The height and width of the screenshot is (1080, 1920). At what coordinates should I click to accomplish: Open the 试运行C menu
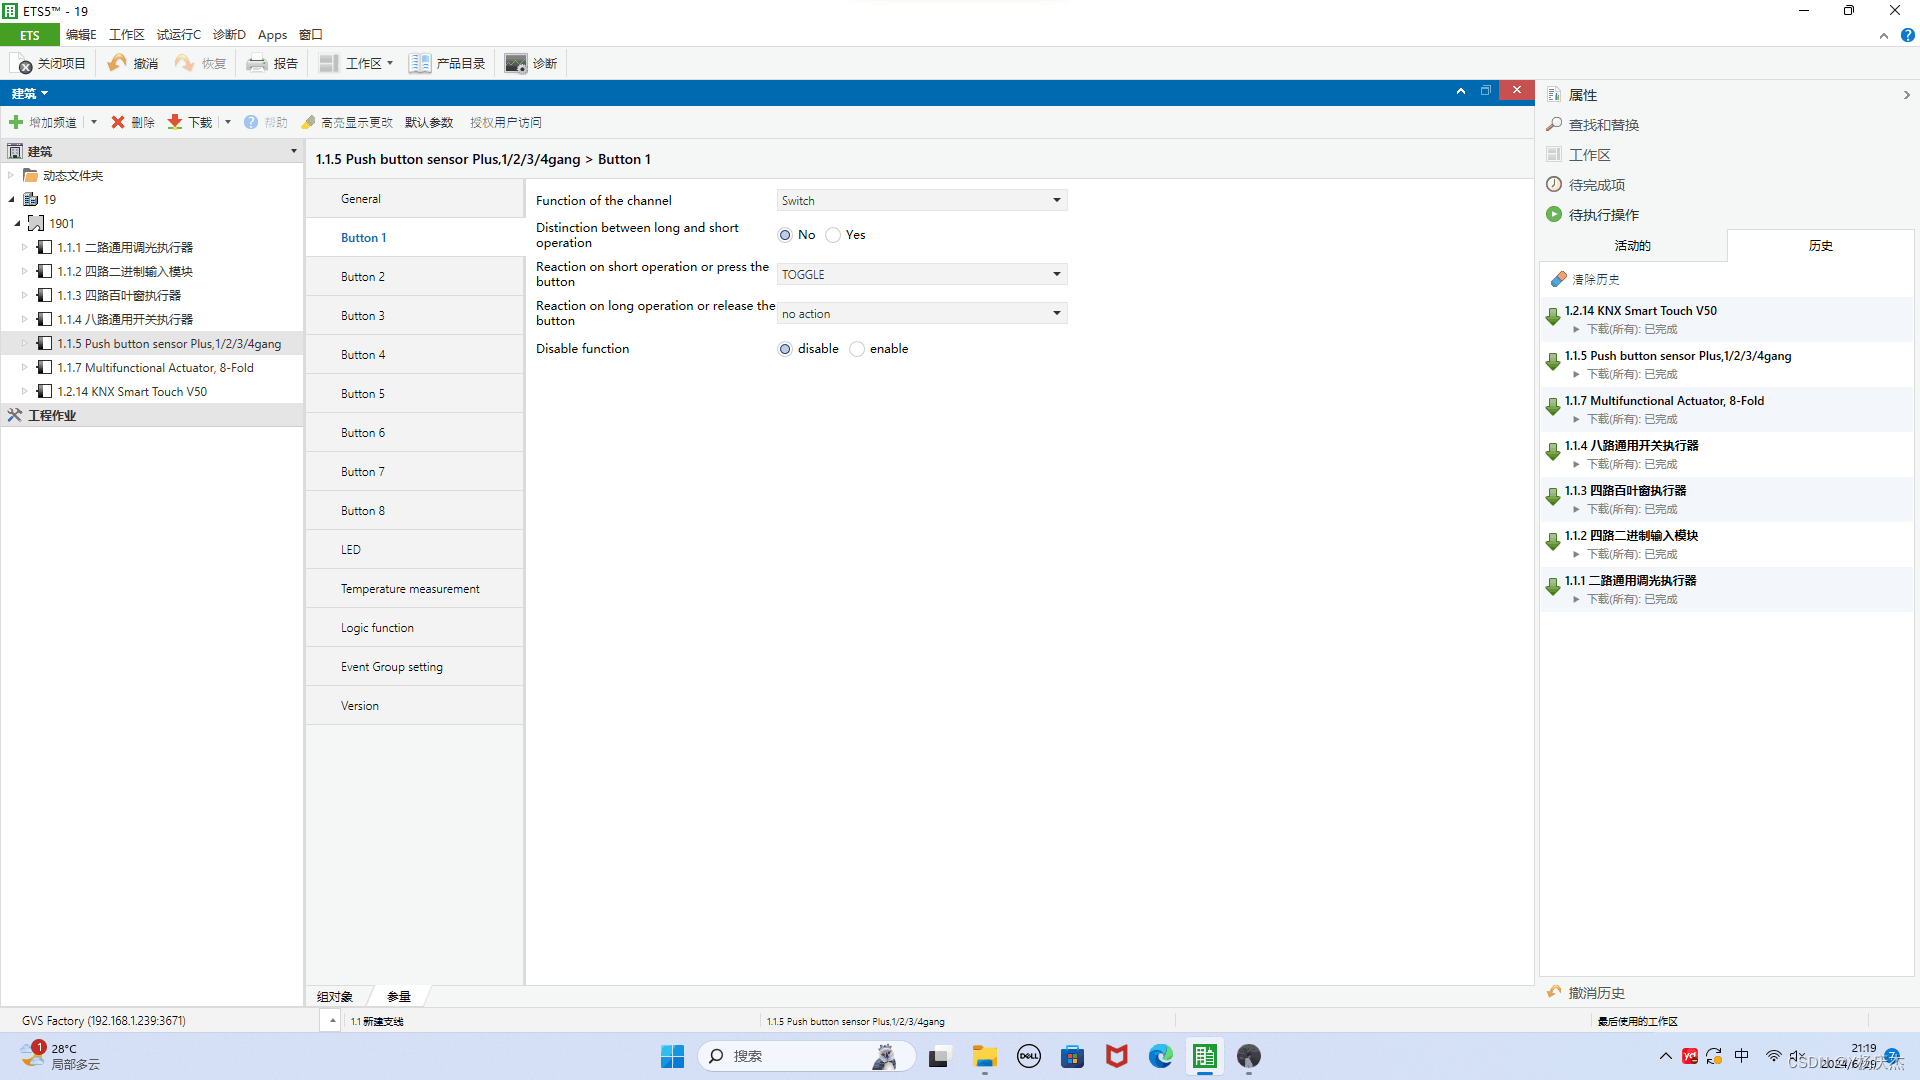click(178, 35)
